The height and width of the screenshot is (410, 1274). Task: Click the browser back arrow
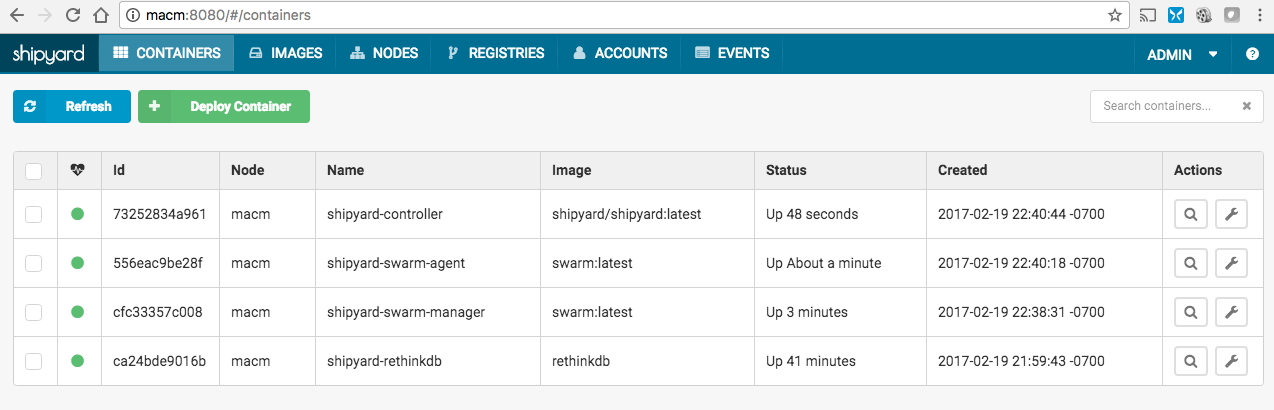pyautogui.click(x=16, y=15)
